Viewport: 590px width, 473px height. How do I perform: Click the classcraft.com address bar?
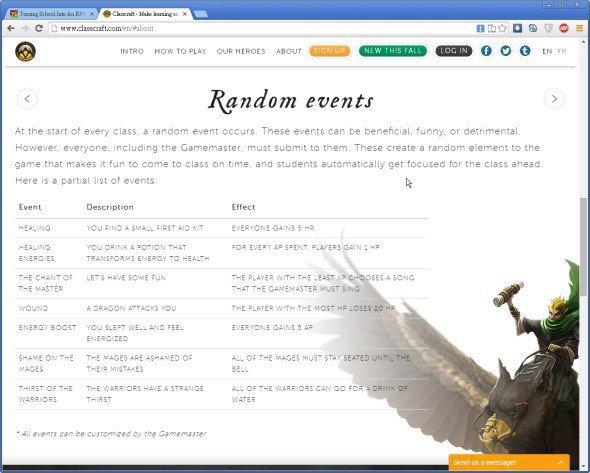click(263, 28)
